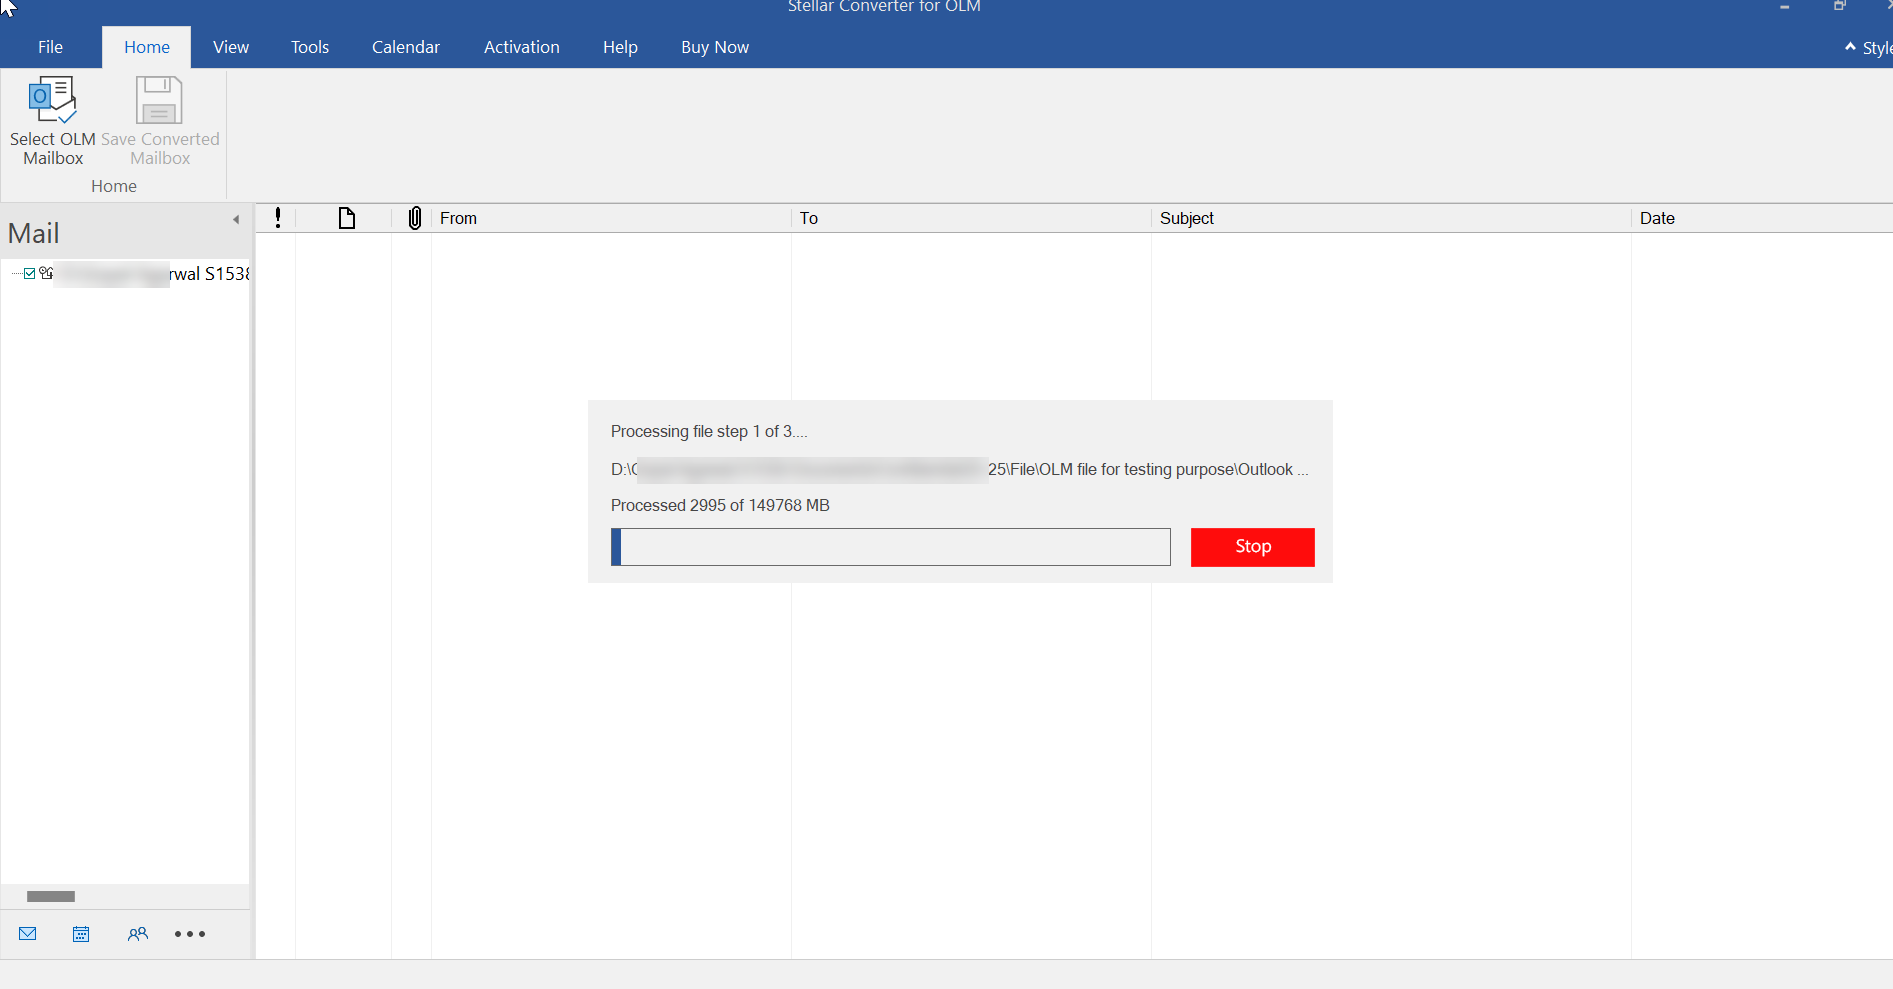1893x989 pixels.
Task: Click the Mail pane horizontal scrollbar thumb
Action: (51, 896)
